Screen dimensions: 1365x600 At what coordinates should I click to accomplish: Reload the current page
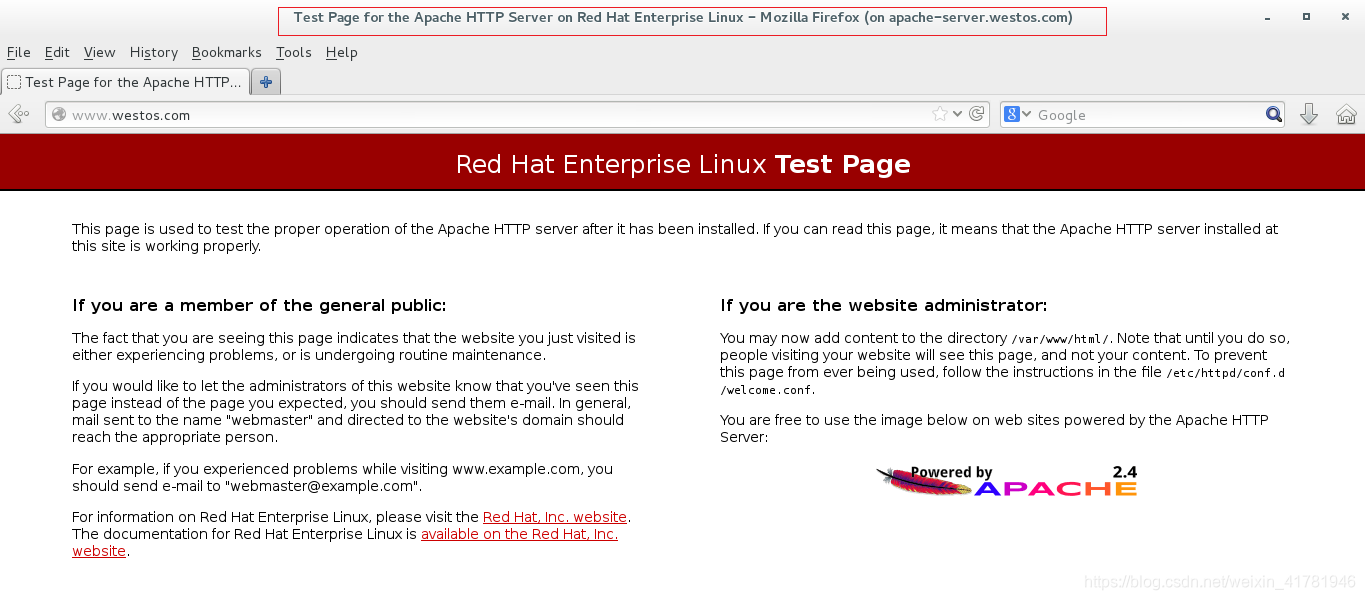pyautogui.click(x=977, y=114)
